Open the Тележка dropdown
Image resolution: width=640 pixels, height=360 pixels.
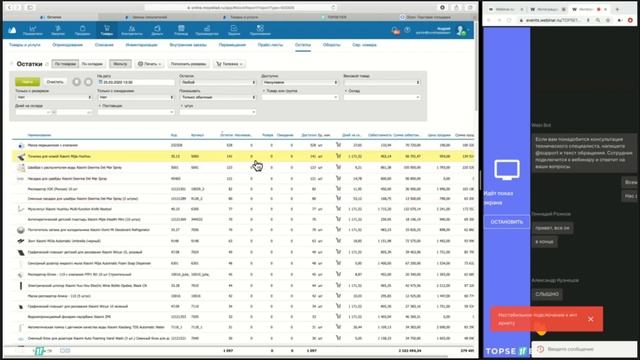click(x=229, y=64)
